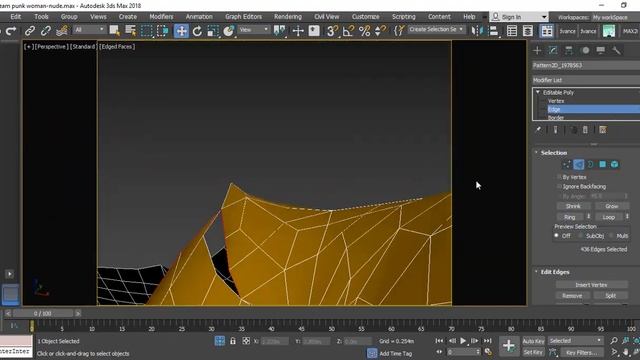Viewport: 640px width, 360px height.
Task: Toggle the Window/Crossing selection icon
Action: 162,31
